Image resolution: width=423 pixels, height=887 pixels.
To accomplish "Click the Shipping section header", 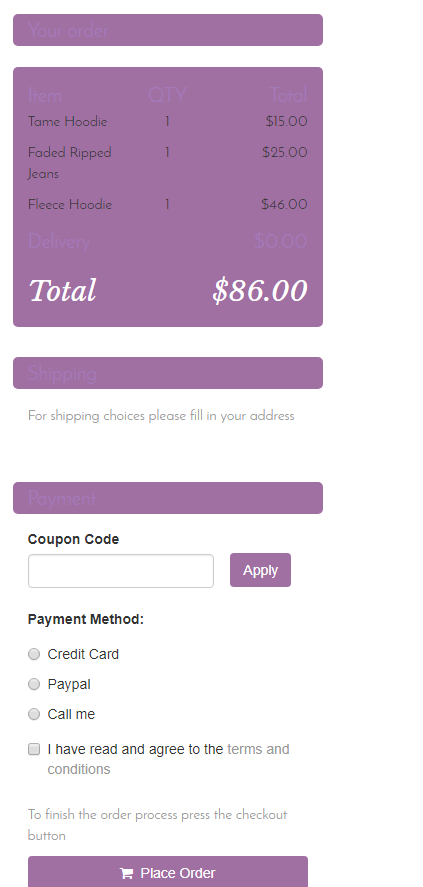I will (168, 373).
